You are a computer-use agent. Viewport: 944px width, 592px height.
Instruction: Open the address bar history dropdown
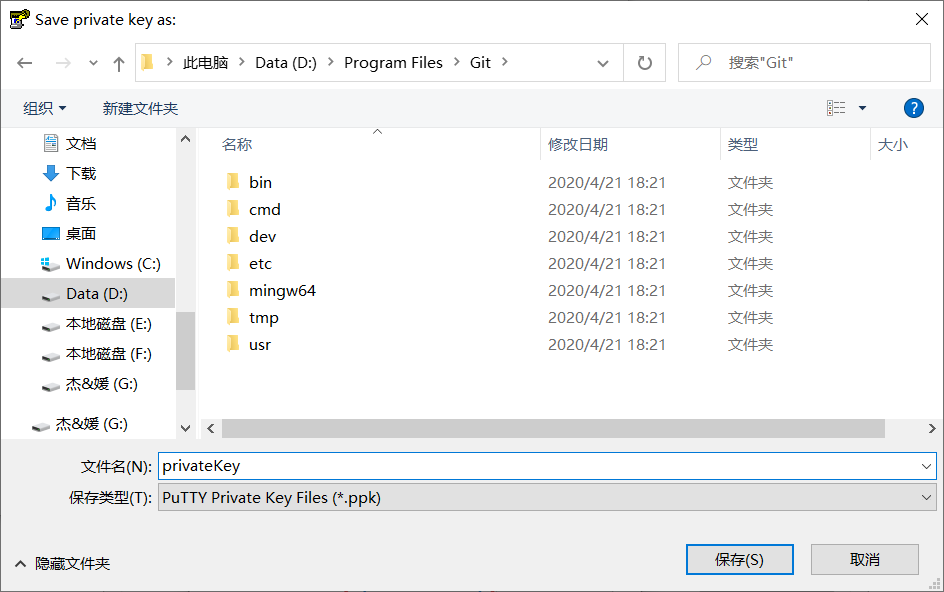pos(604,62)
